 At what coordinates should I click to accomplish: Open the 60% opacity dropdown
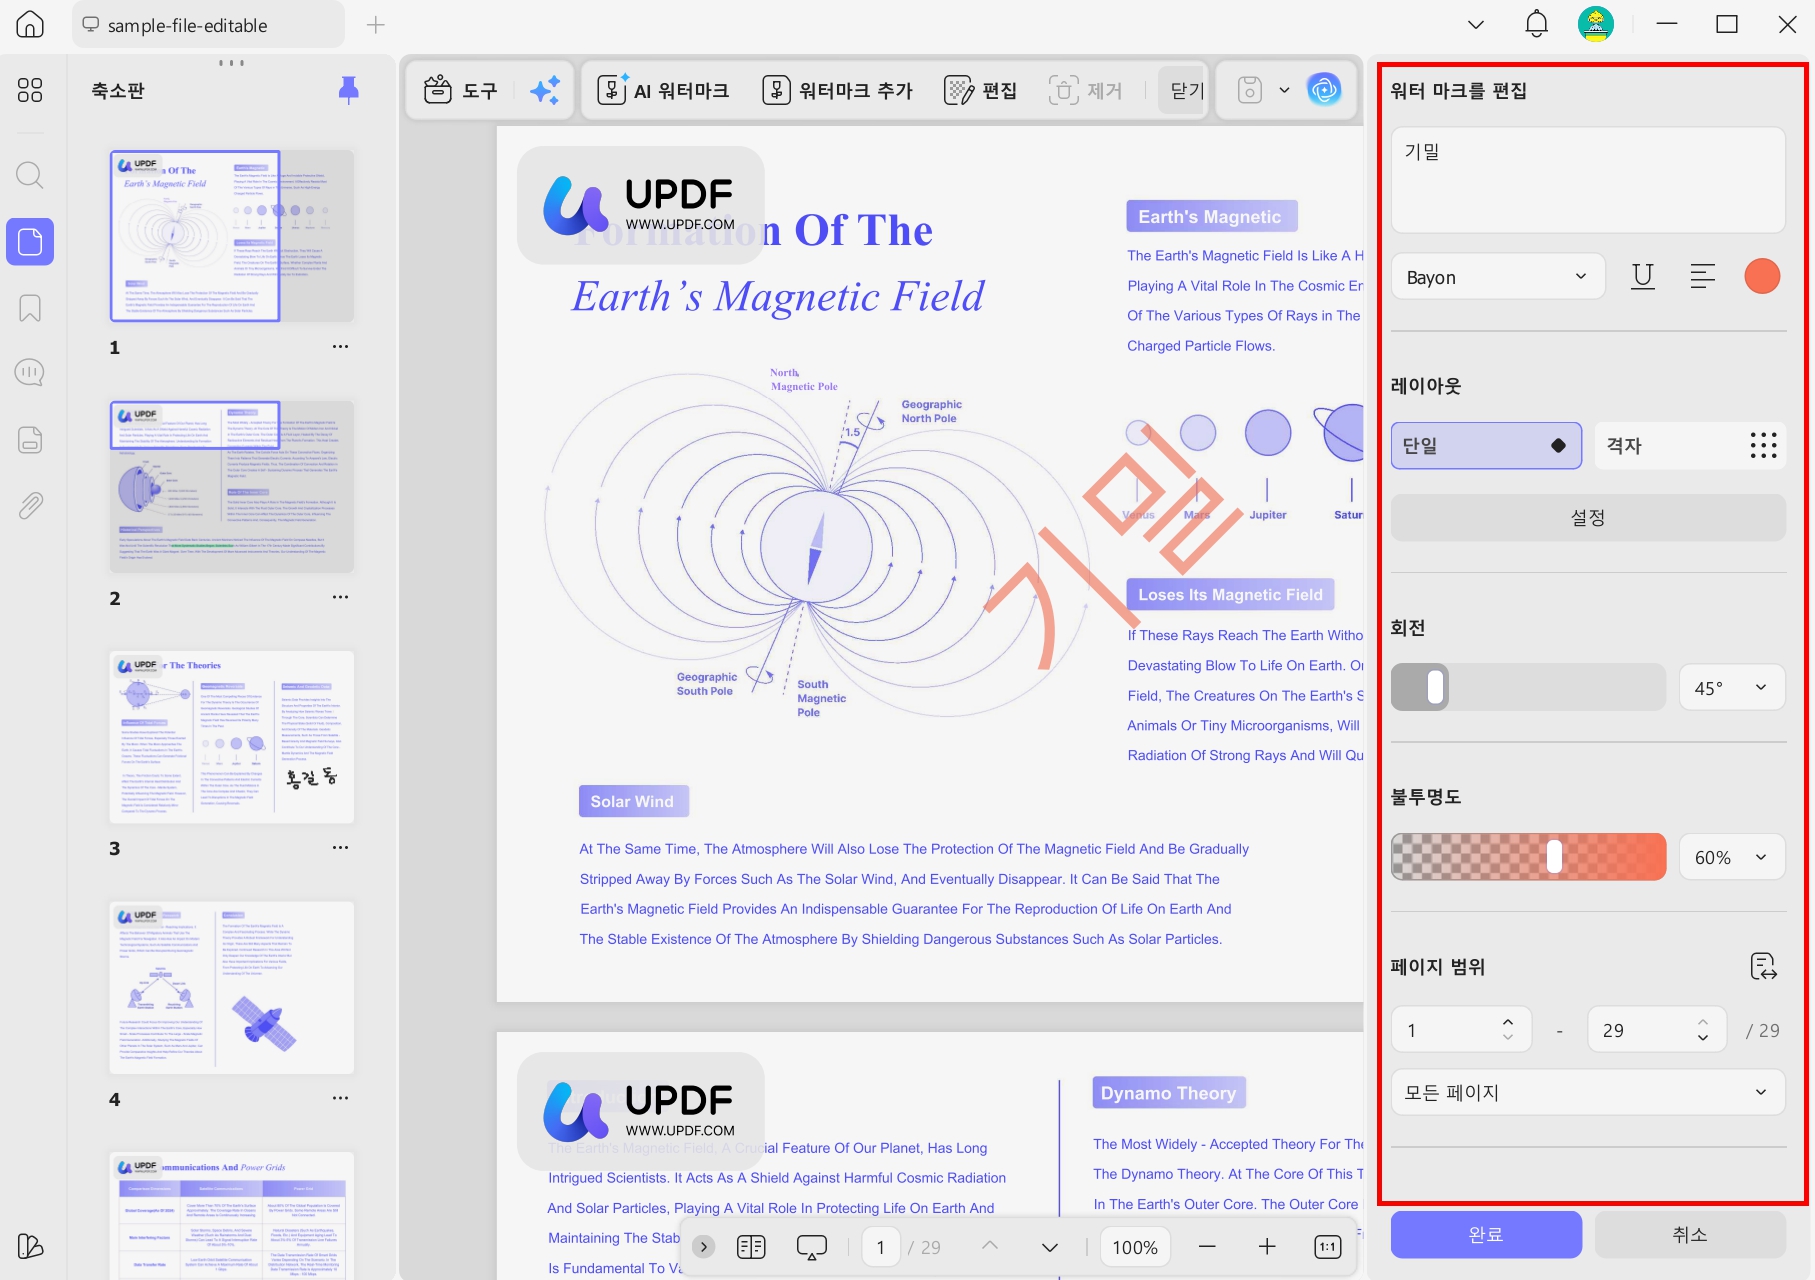click(1732, 857)
